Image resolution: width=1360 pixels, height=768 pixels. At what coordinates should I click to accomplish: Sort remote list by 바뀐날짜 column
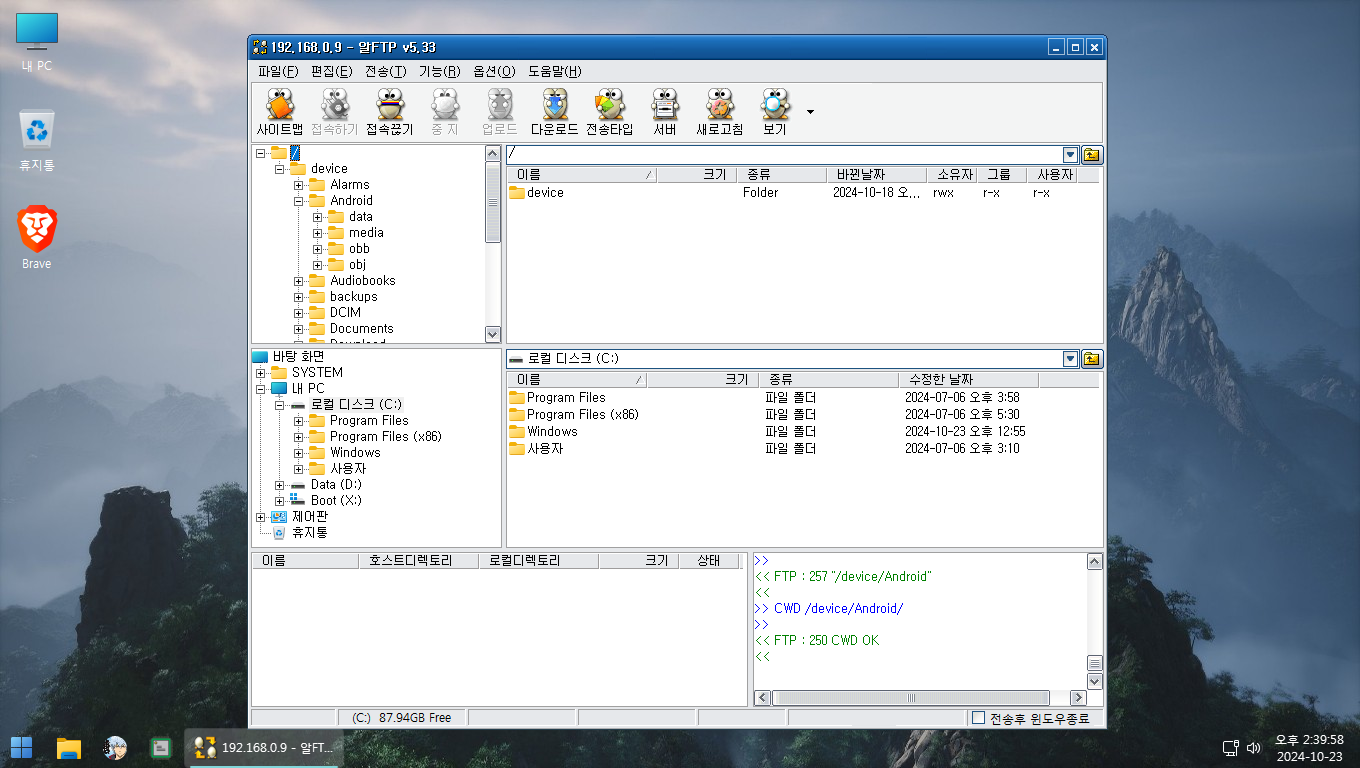877,175
